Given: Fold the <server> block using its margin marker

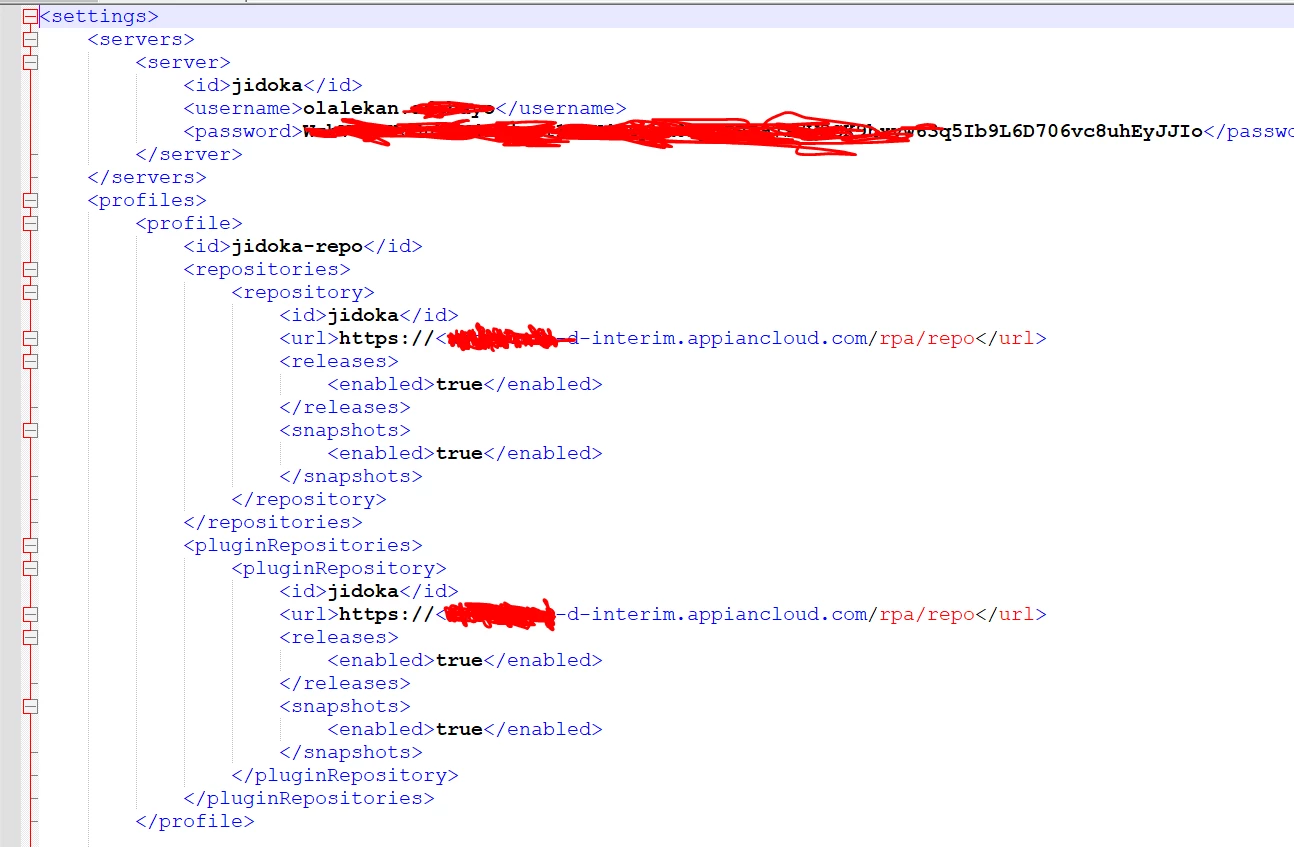Looking at the screenshot, I should pyautogui.click(x=30, y=62).
